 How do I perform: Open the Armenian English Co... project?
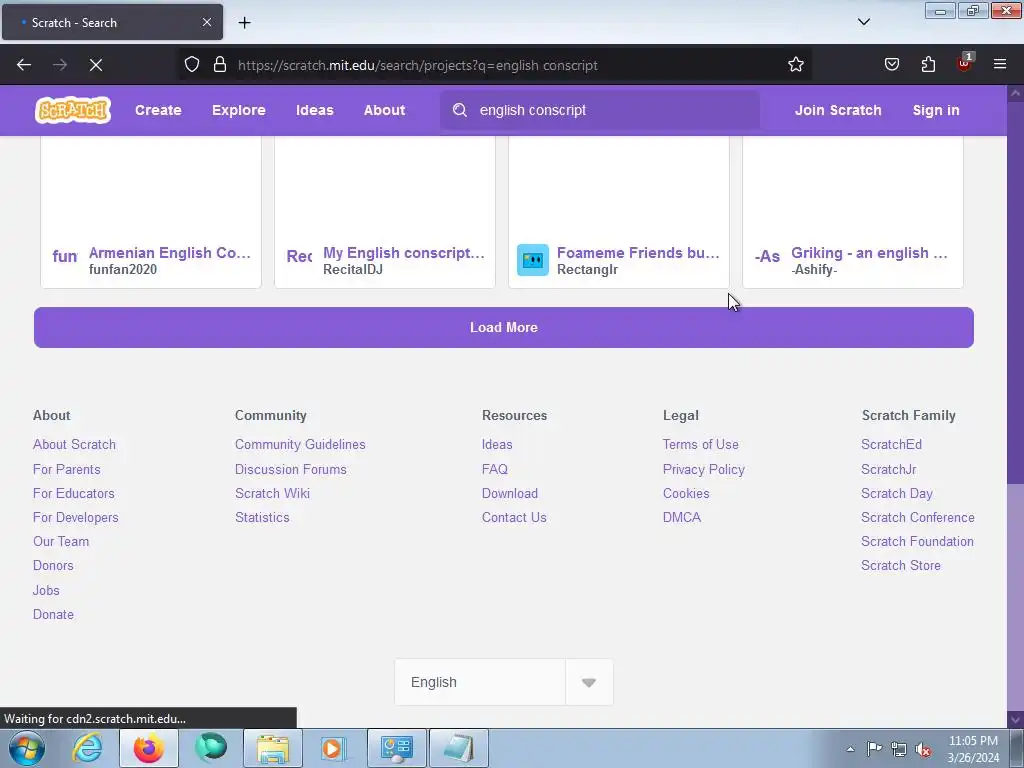(170, 253)
